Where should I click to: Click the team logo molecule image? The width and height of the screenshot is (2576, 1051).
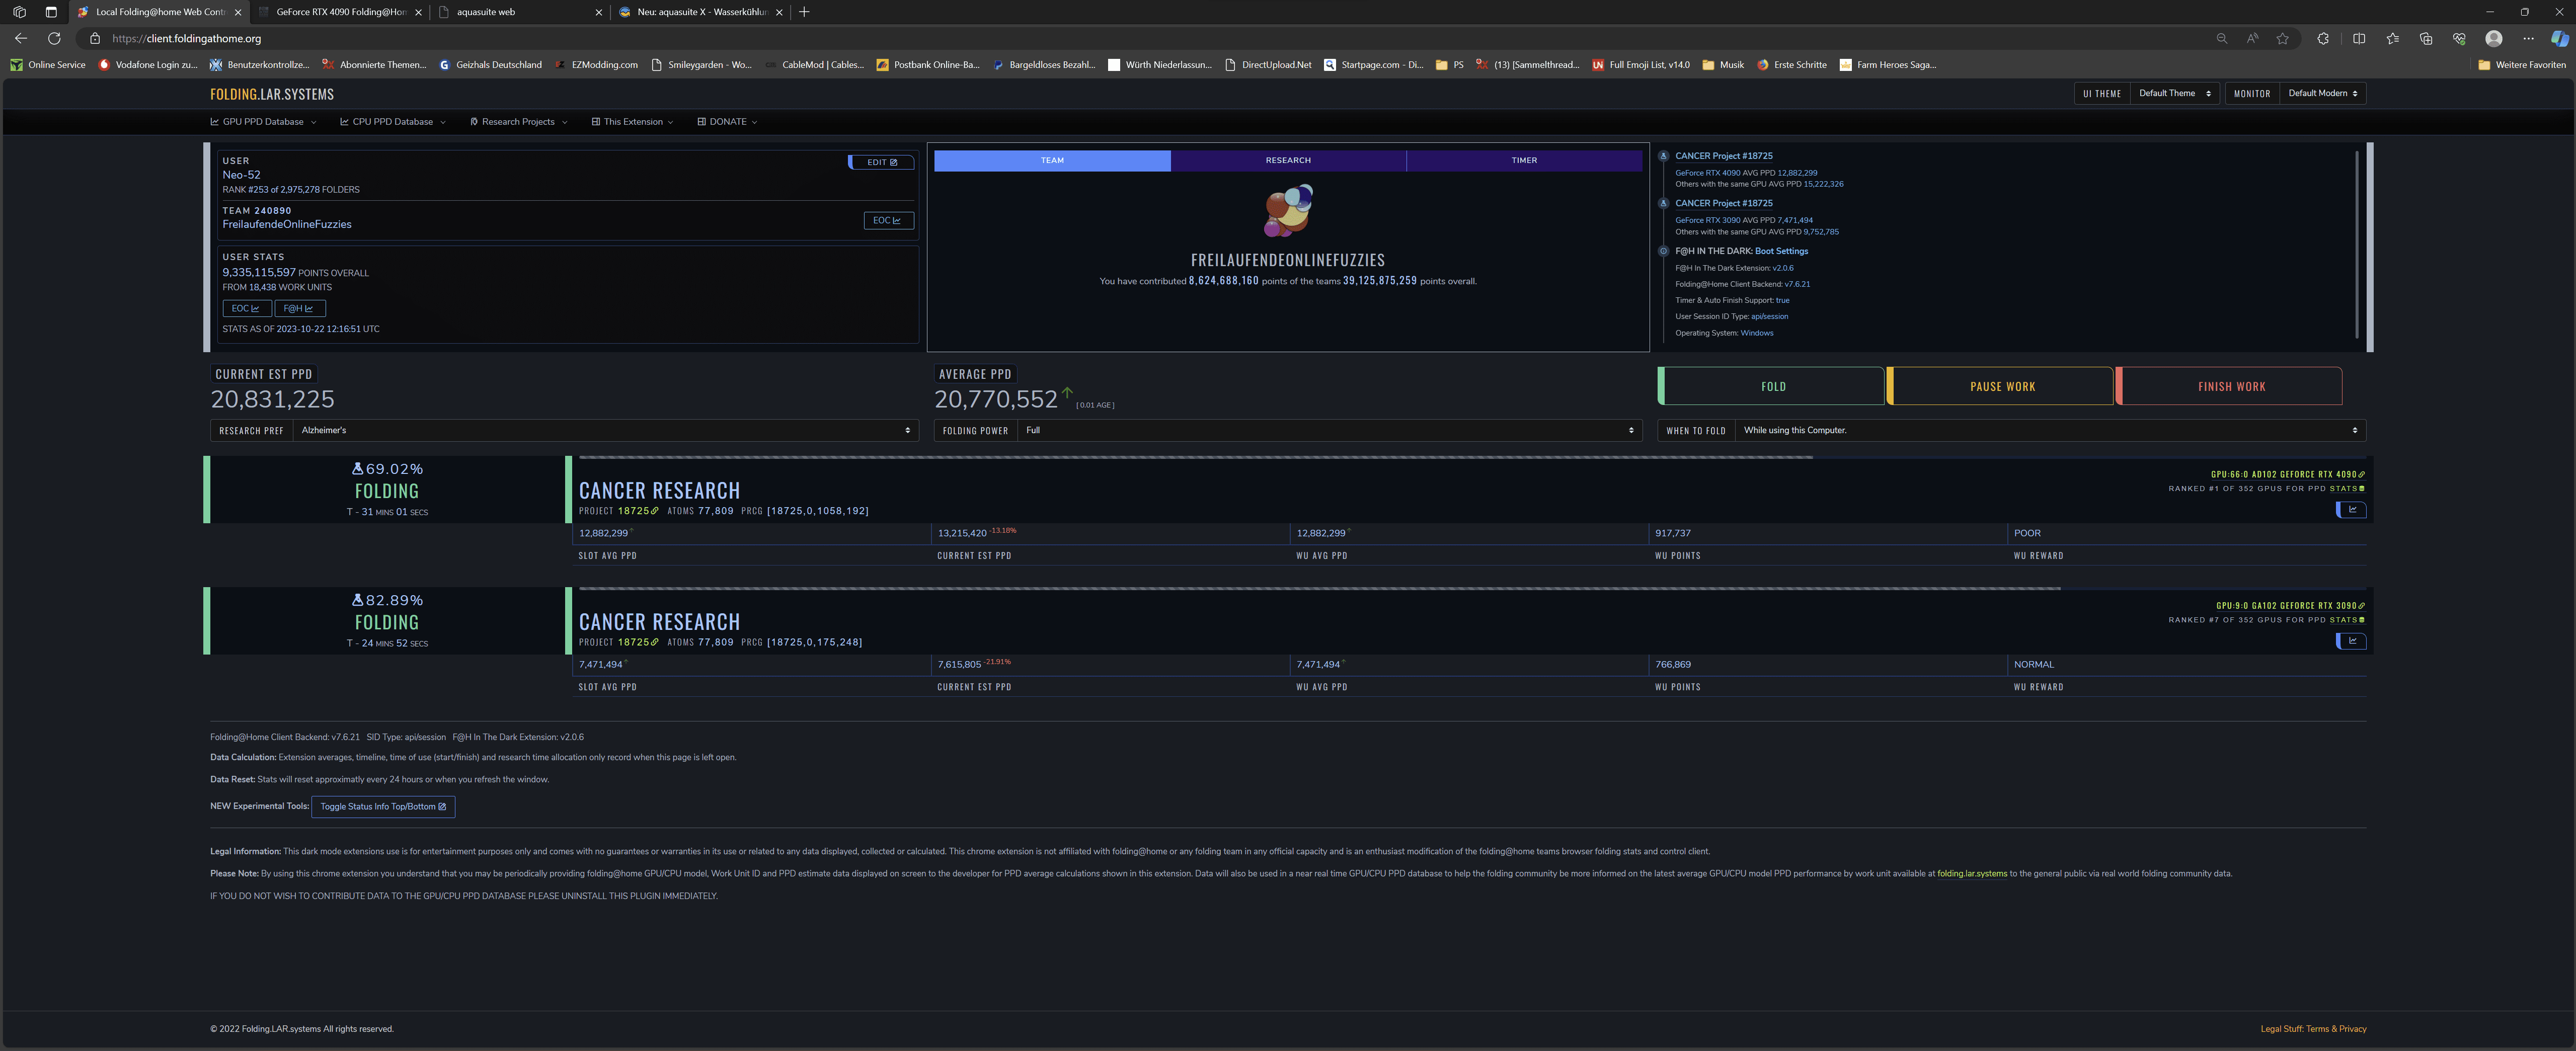(1288, 211)
